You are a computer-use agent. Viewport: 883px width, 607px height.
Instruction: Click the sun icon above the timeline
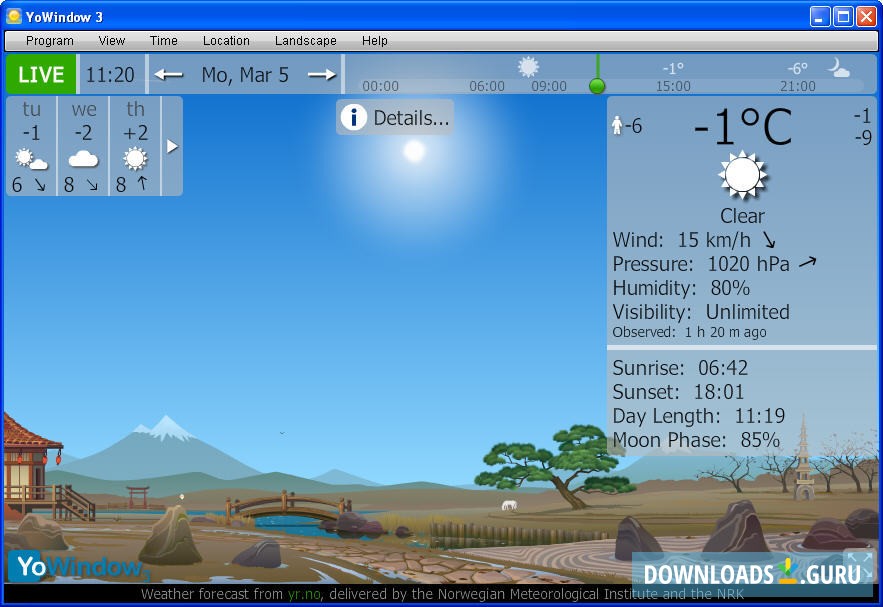click(528, 67)
